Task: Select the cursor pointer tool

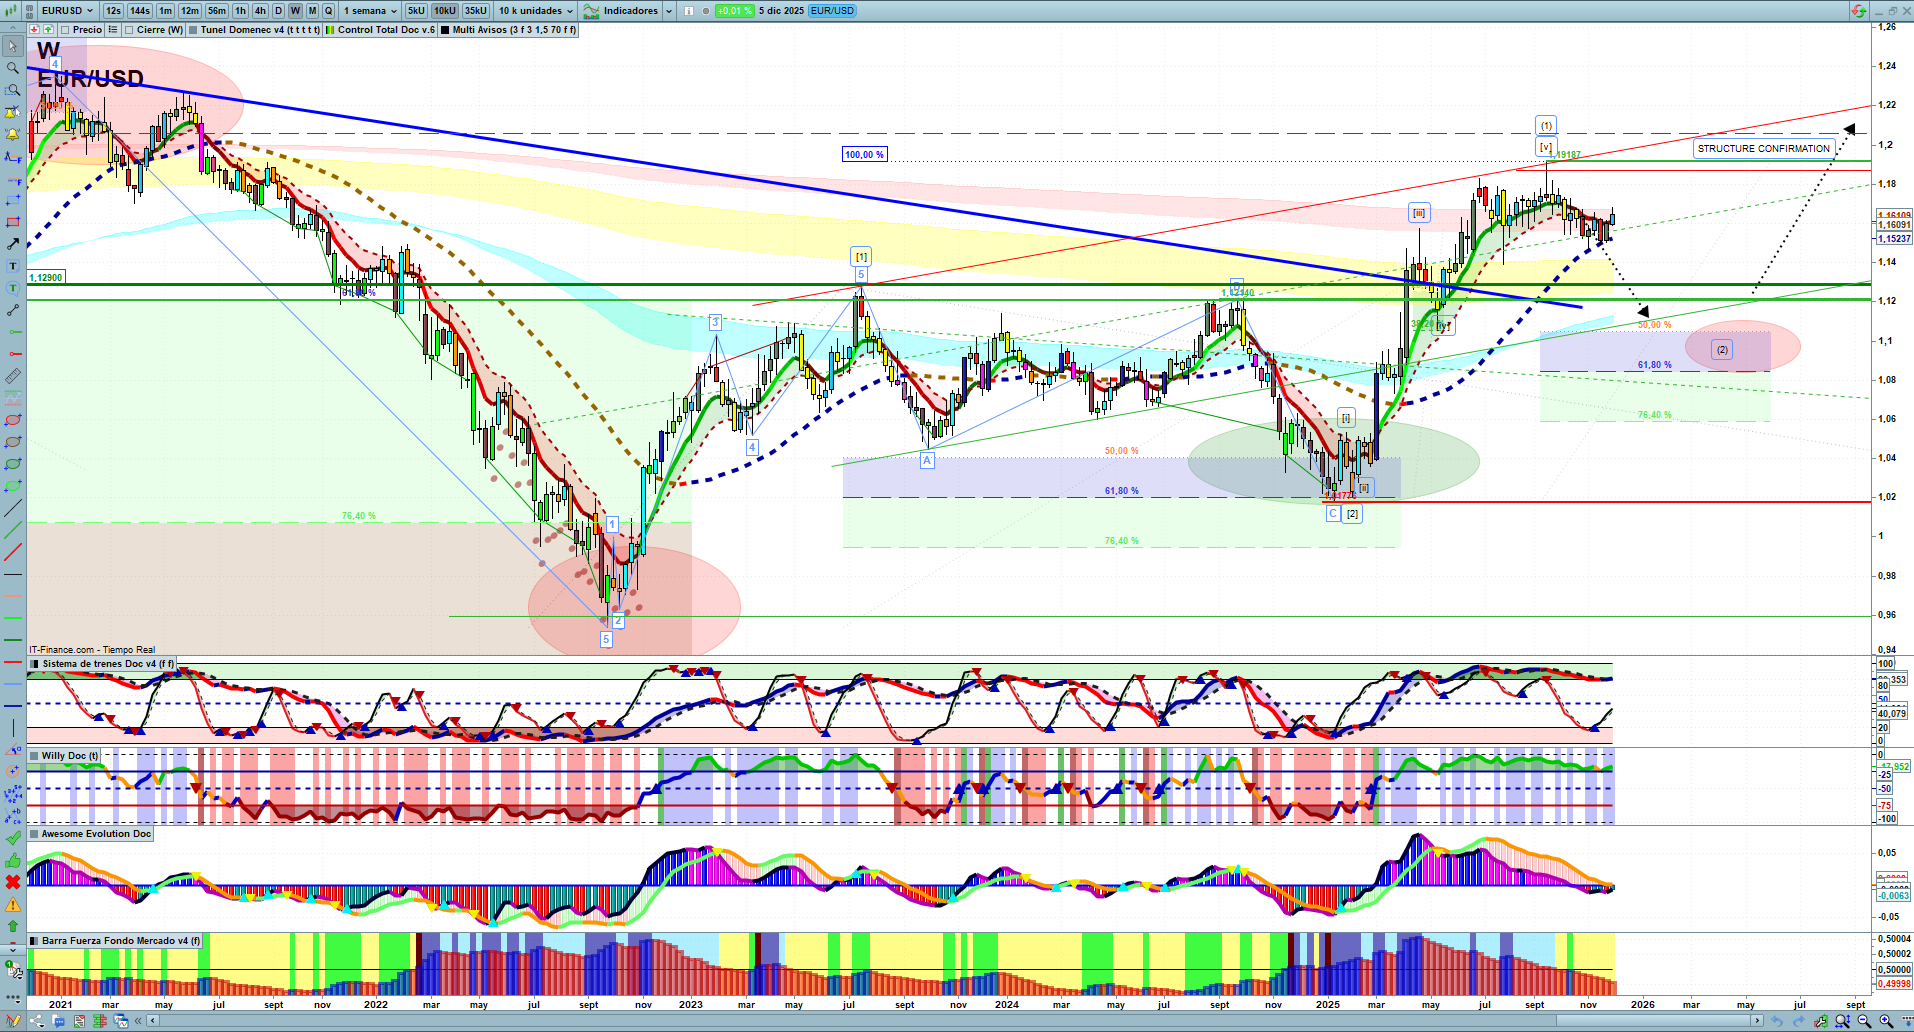Action: (x=13, y=46)
